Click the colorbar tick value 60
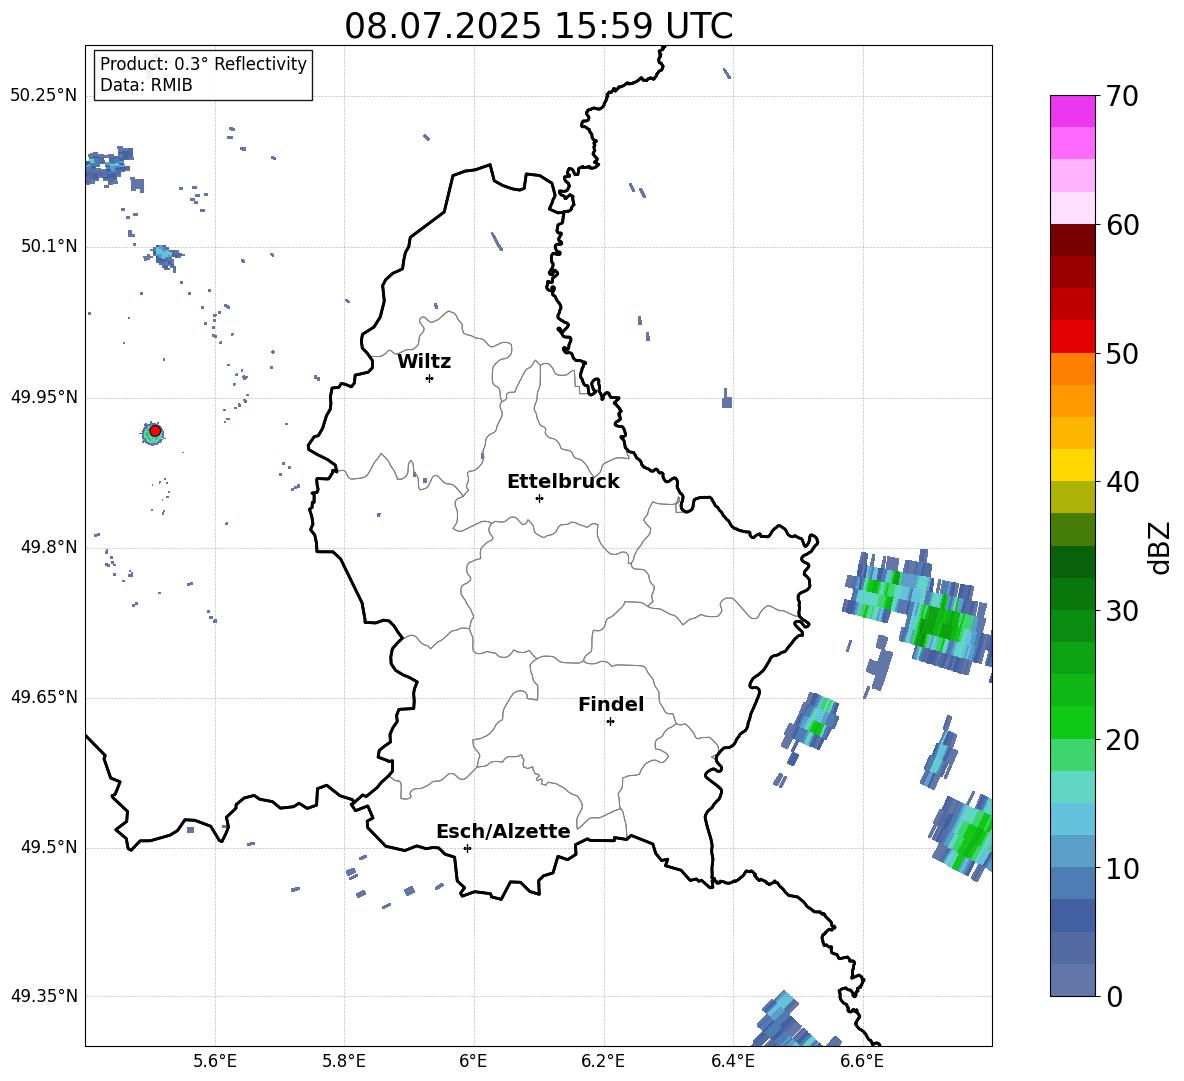Screen dimensions: 1184x1081 point(1122,225)
